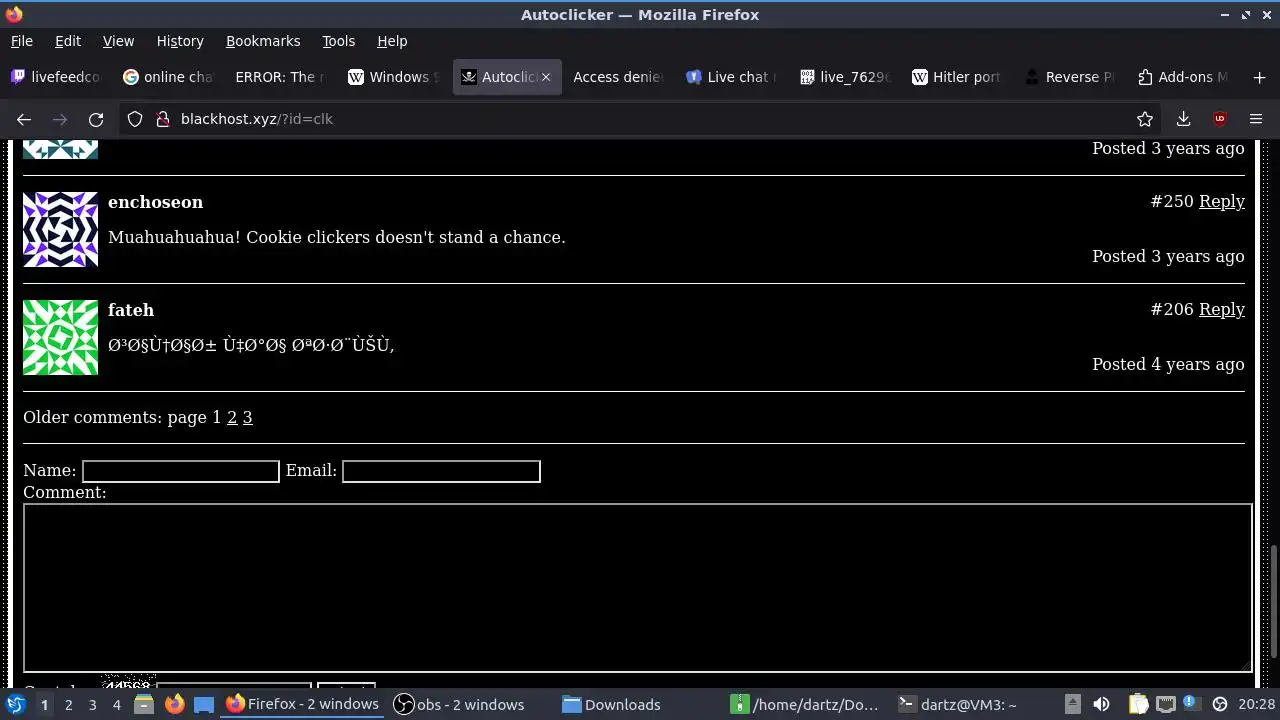1280x720 pixels.
Task: Click the fateh username
Action: tap(131, 310)
